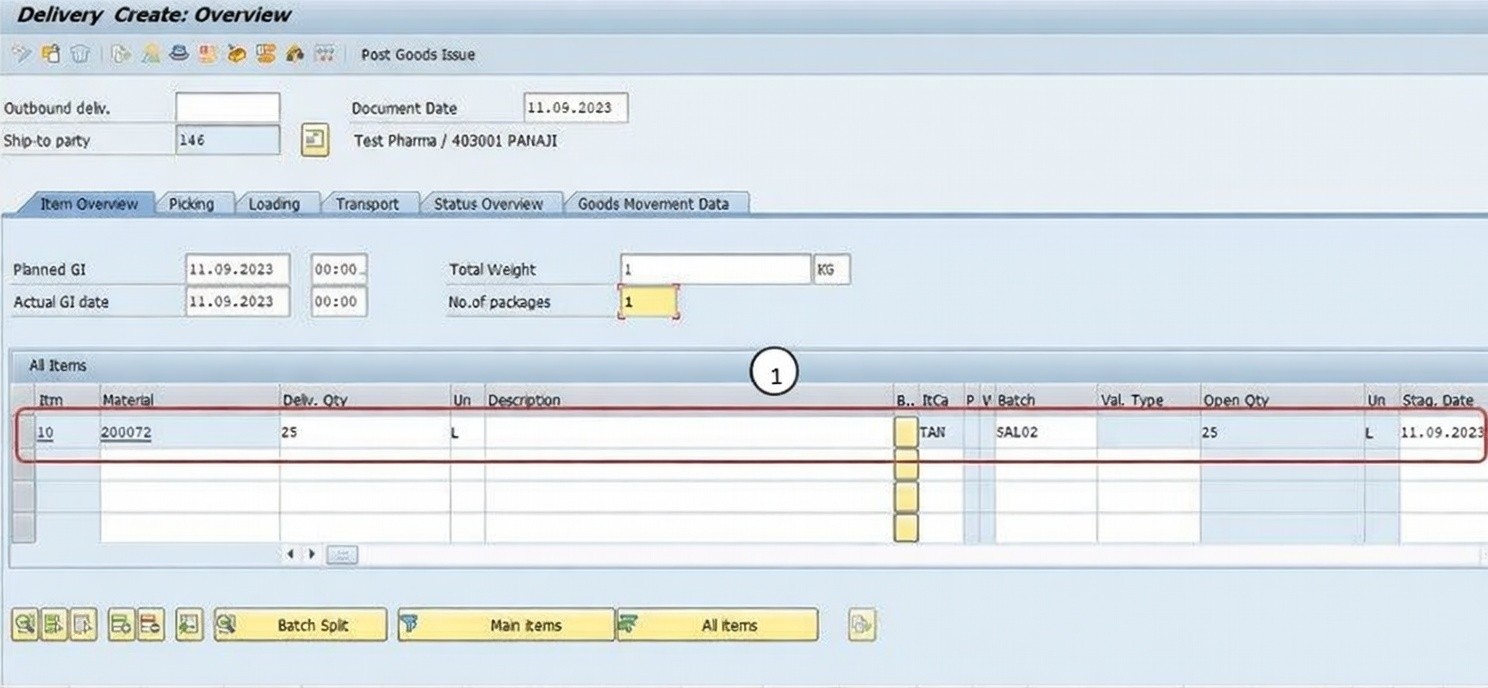Screen dimensions: 1488x688
Task: Click the table horizontal scroll right arrow
Action: click(312, 554)
